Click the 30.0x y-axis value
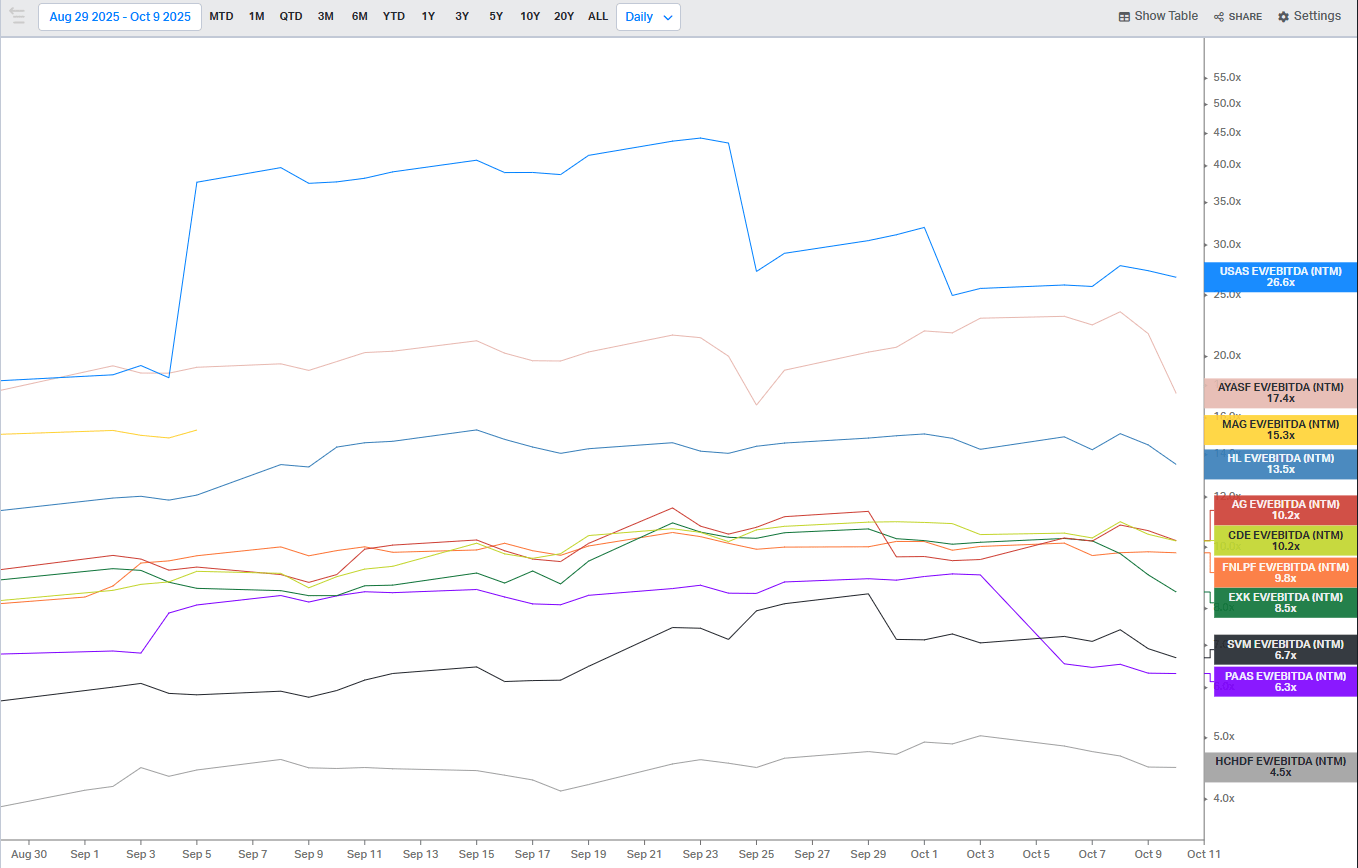Image resolution: width=1358 pixels, height=868 pixels. [1227, 245]
